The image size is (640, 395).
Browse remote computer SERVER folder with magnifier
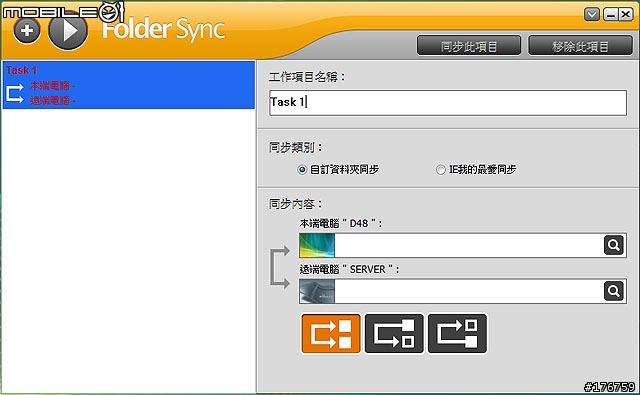[613, 291]
